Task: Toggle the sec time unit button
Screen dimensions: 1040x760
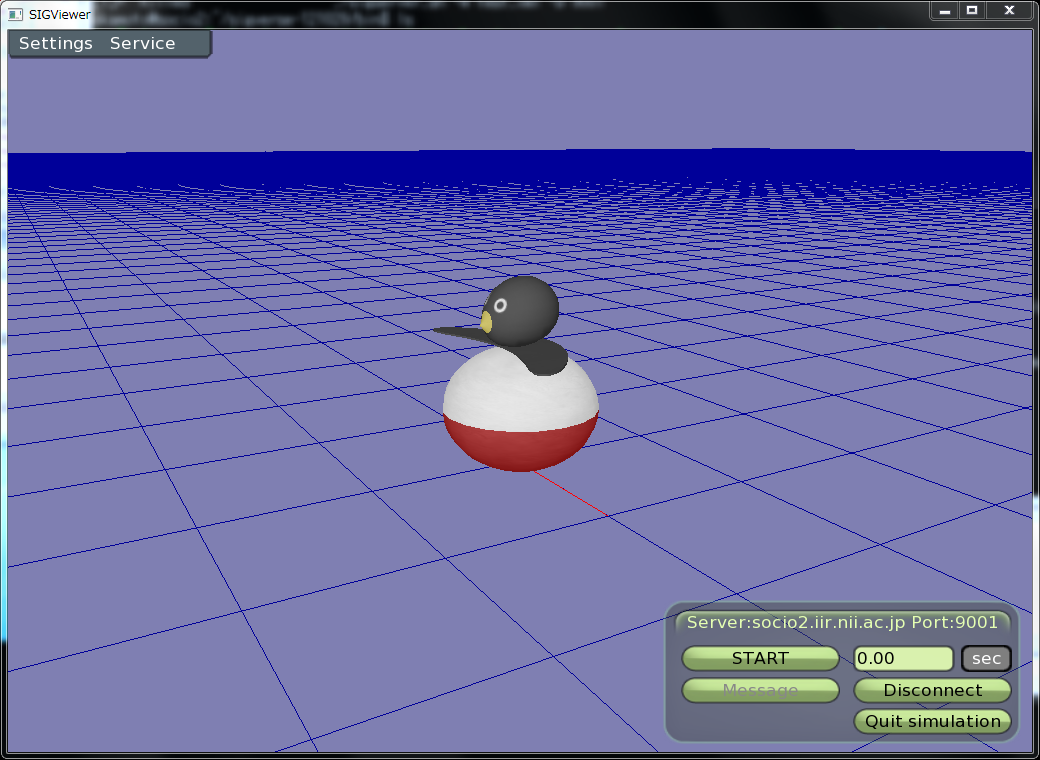Action: (x=986, y=658)
